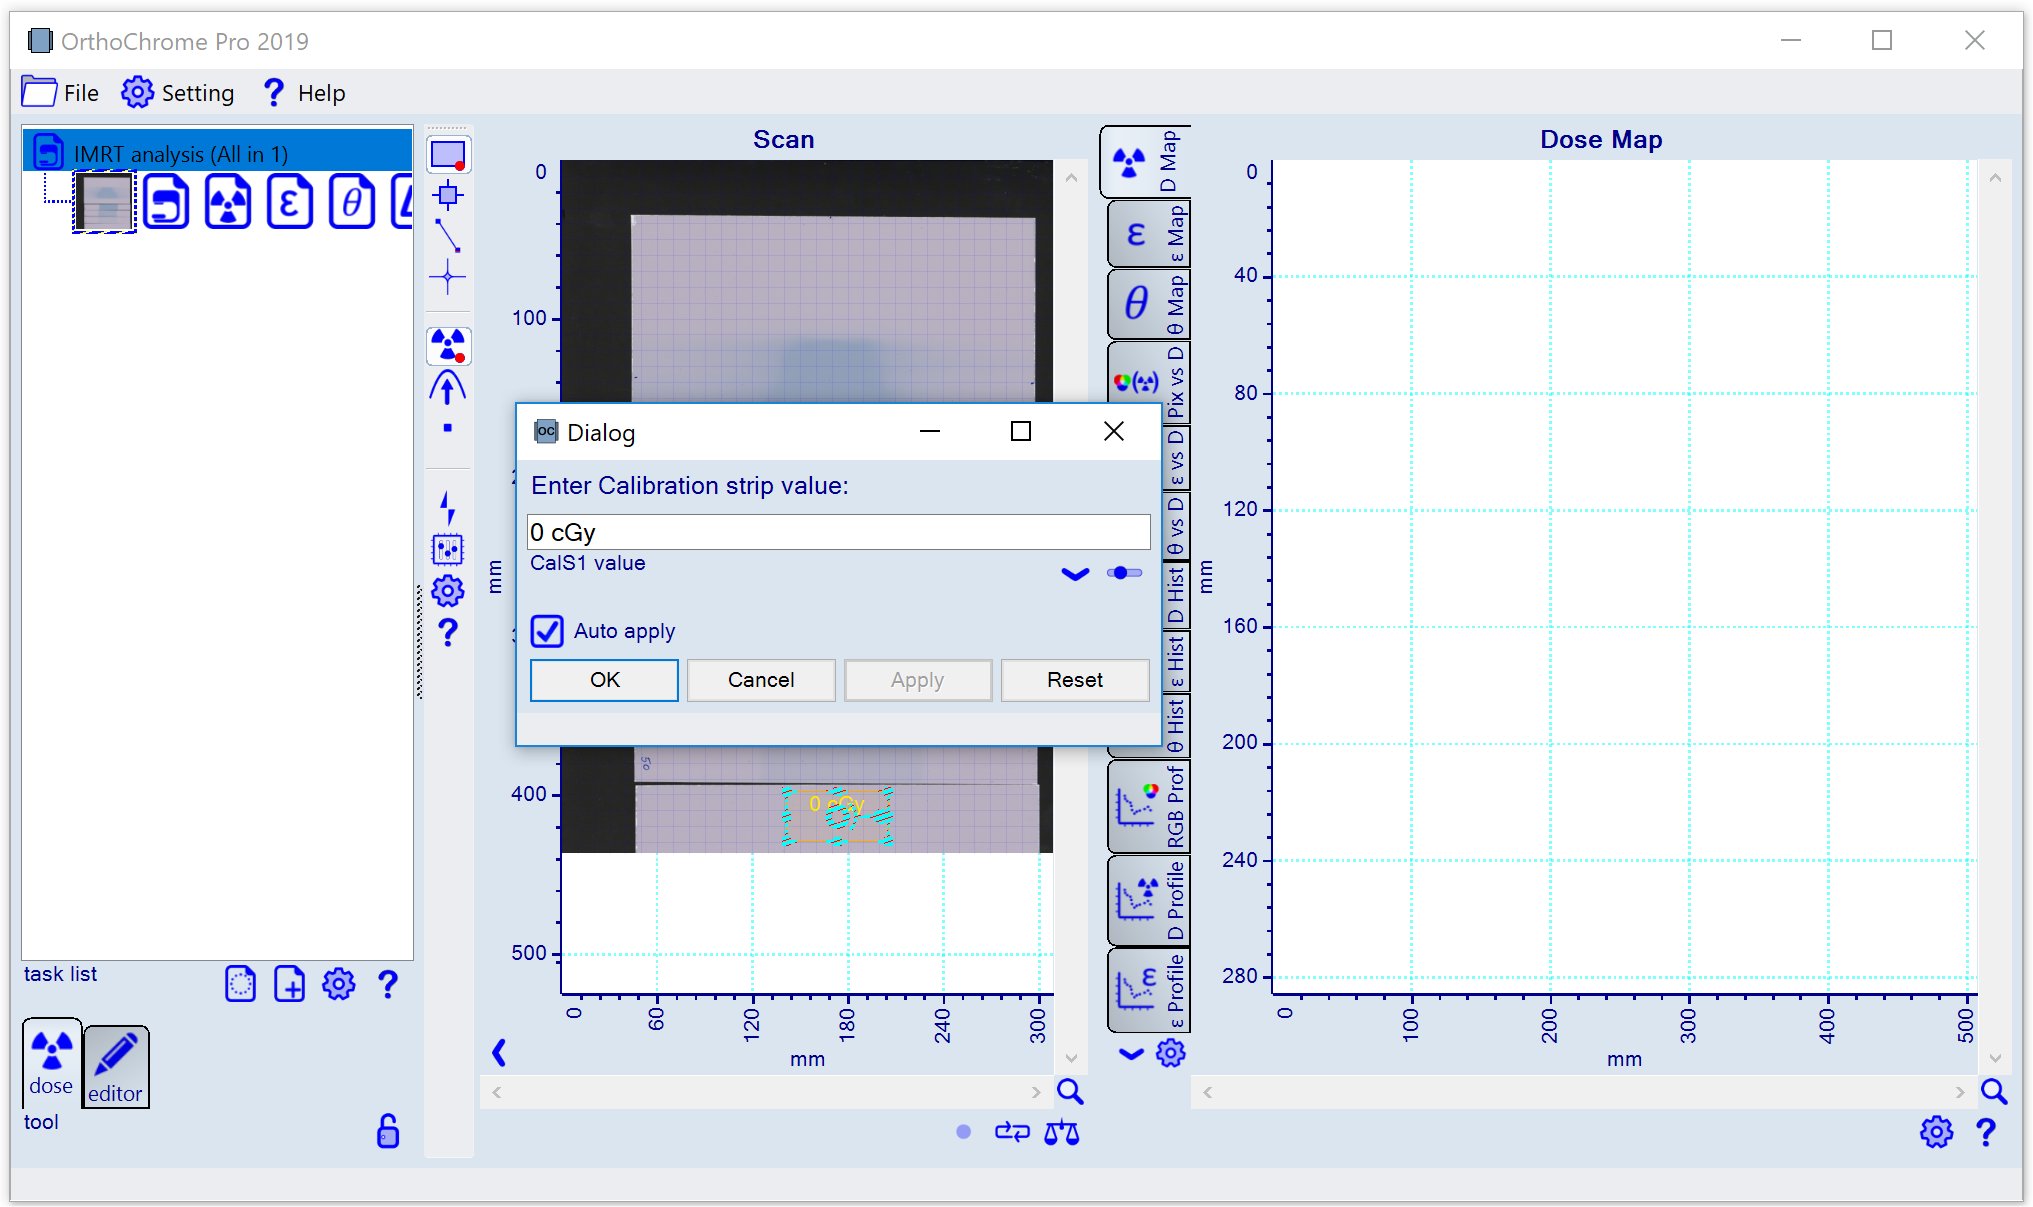2033x1207 pixels.
Task: Switch to the D Profile tab
Action: (1148, 900)
